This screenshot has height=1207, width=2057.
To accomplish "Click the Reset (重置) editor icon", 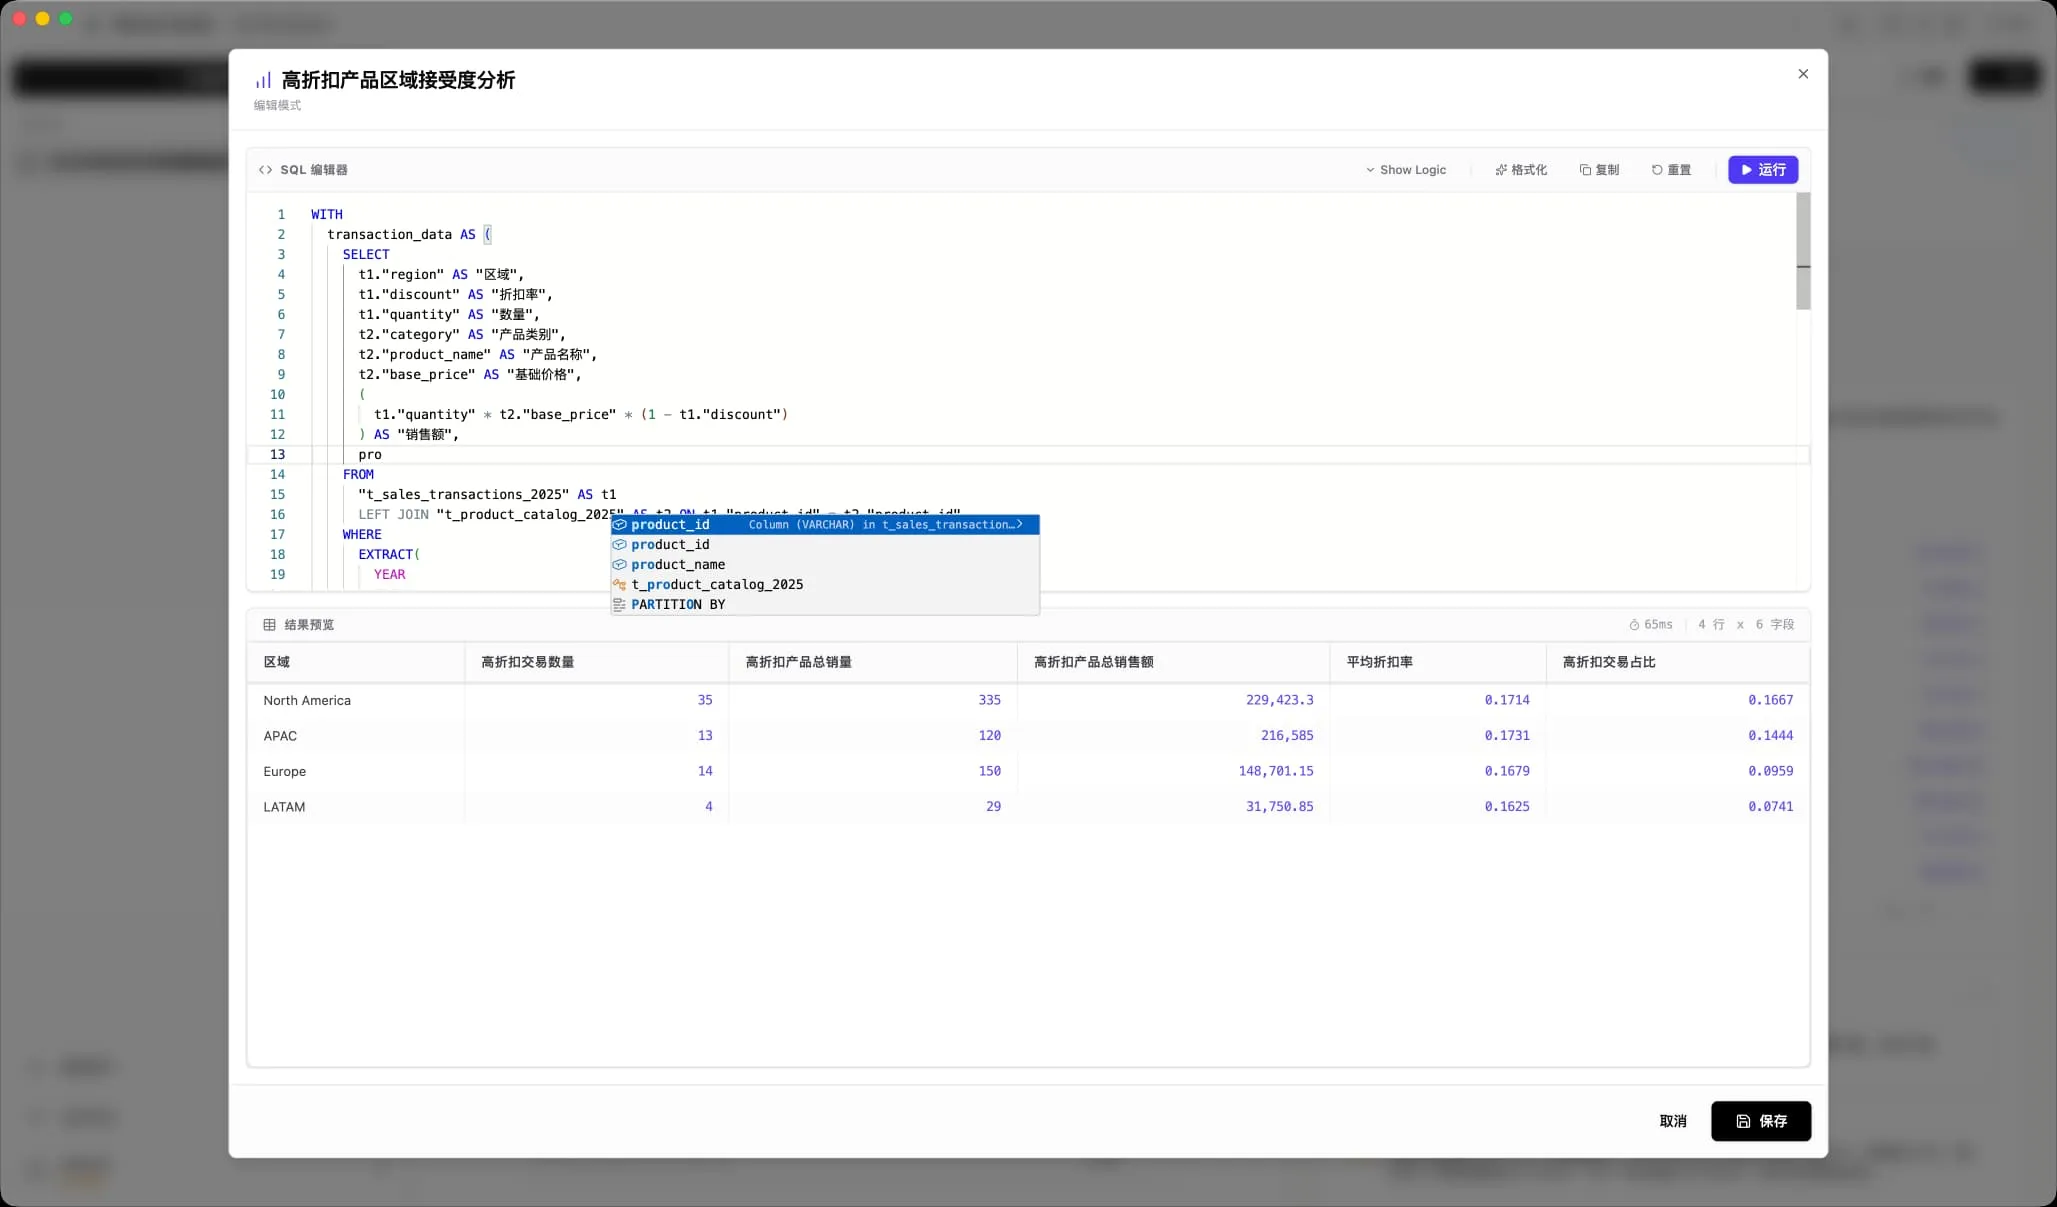I will point(1657,170).
